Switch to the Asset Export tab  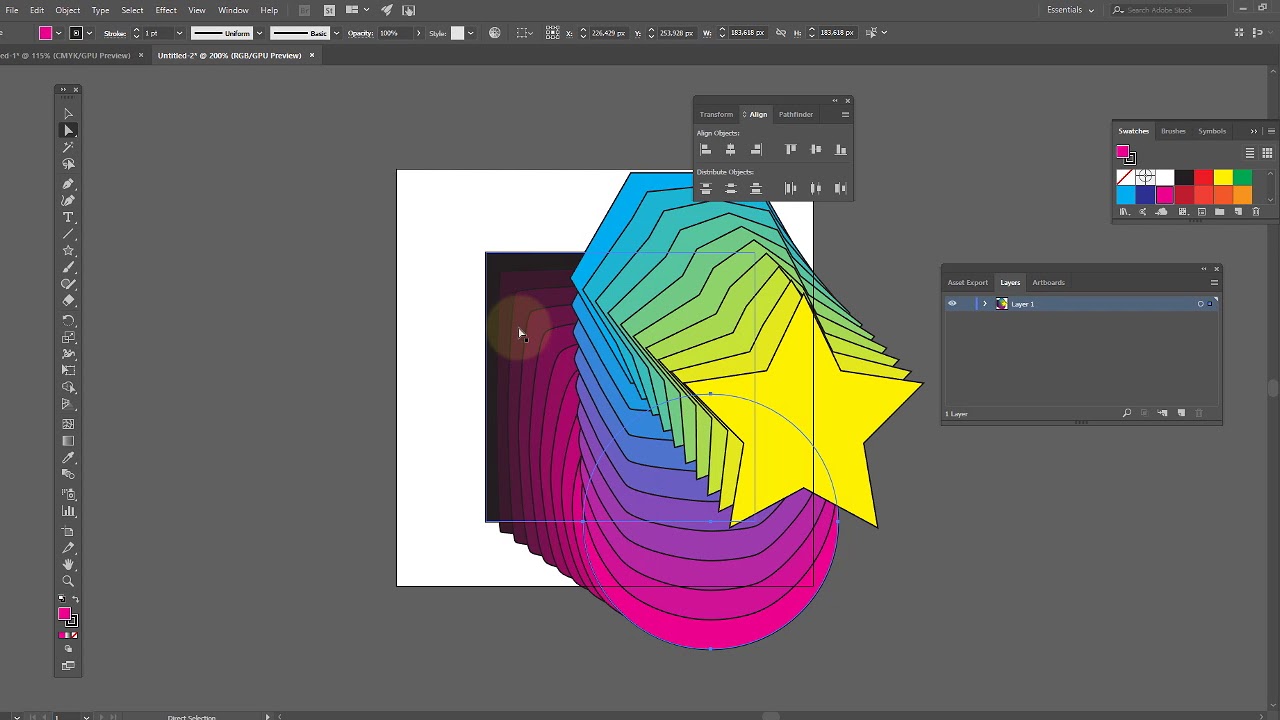(967, 282)
